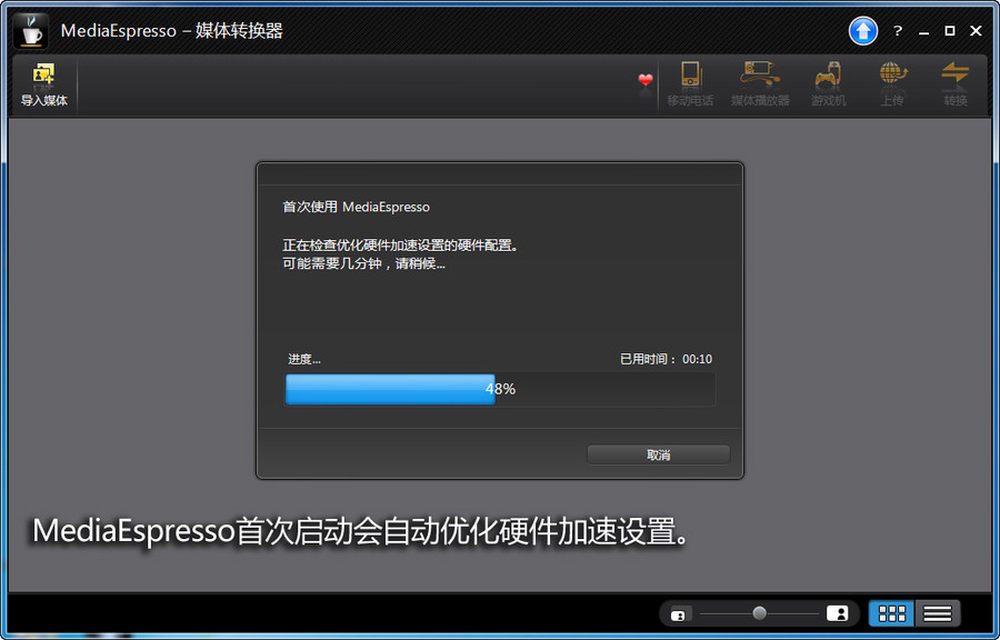The image size is (1000, 640).
Task: Click the 转换 convert arrows icon
Action: [x=955, y=84]
